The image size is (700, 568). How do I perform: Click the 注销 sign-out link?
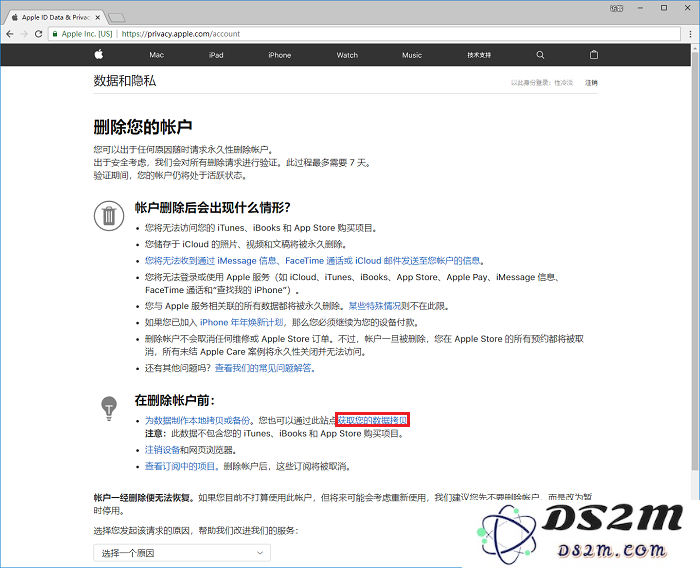pos(591,83)
